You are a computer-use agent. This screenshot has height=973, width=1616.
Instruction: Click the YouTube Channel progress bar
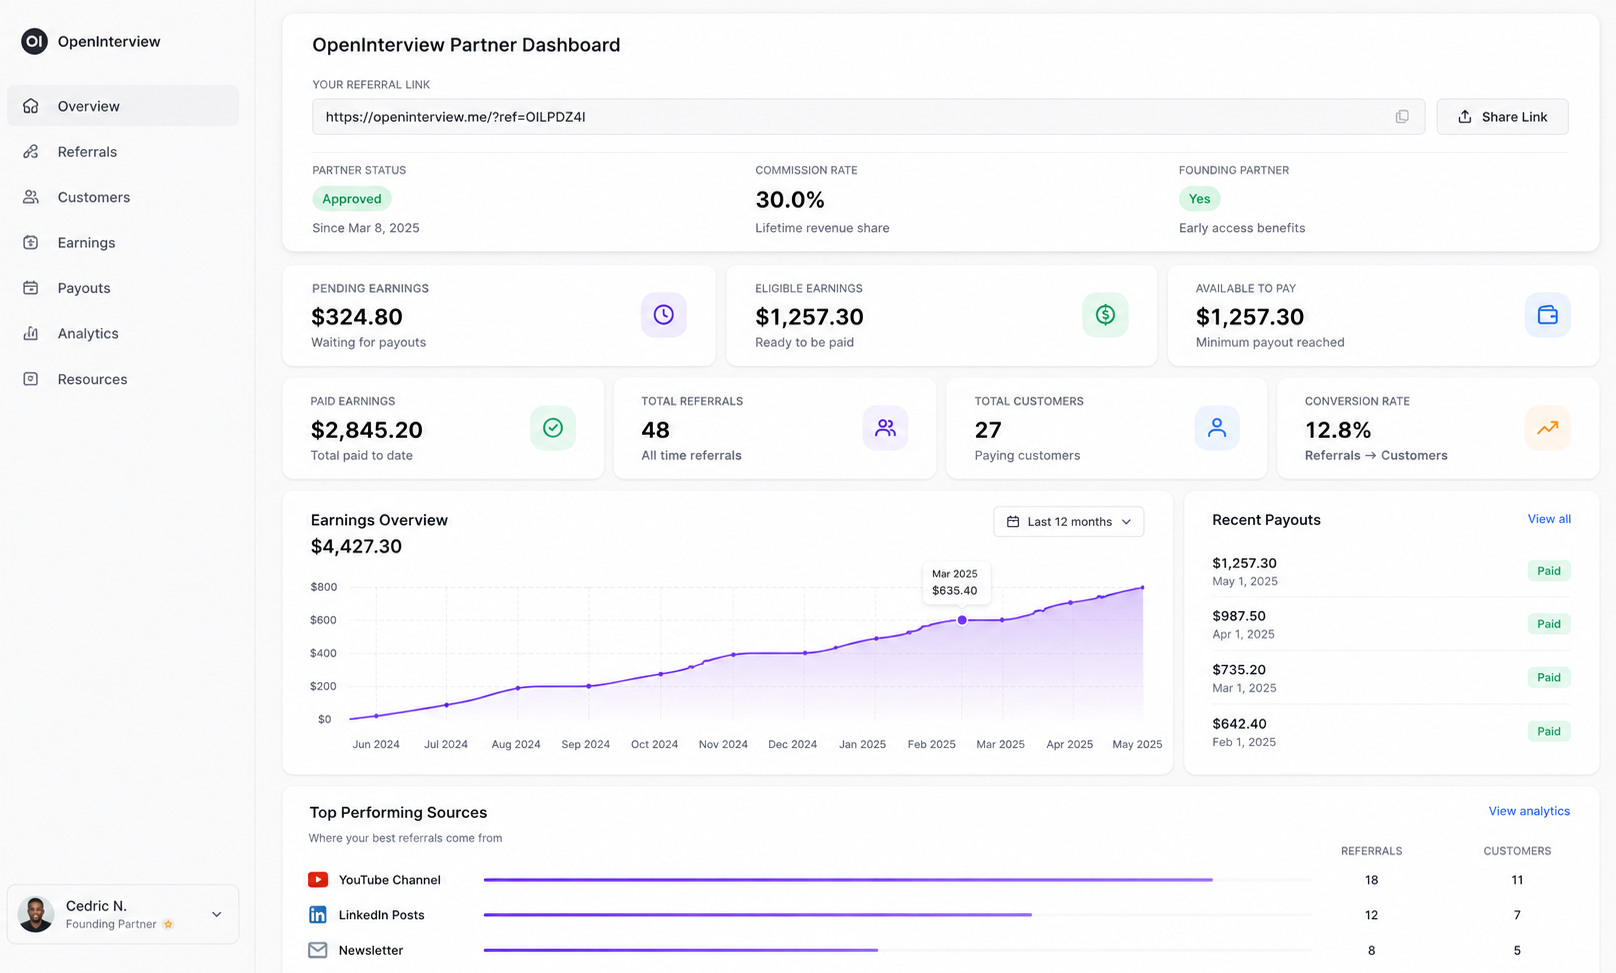[x=897, y=880]
